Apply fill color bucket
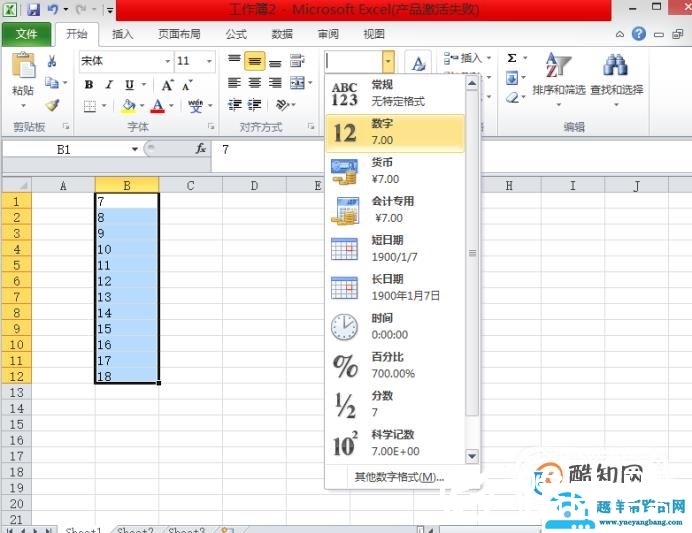Viewport: 692px width, 533px height. coord(128,106)
